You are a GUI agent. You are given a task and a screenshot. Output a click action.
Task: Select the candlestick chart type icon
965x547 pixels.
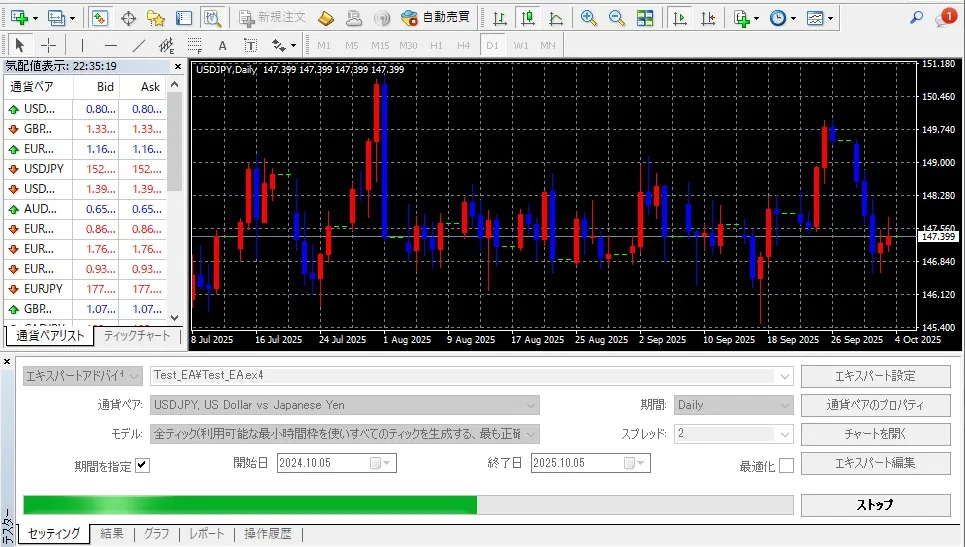pyautogui.click(x=527, y=18)
